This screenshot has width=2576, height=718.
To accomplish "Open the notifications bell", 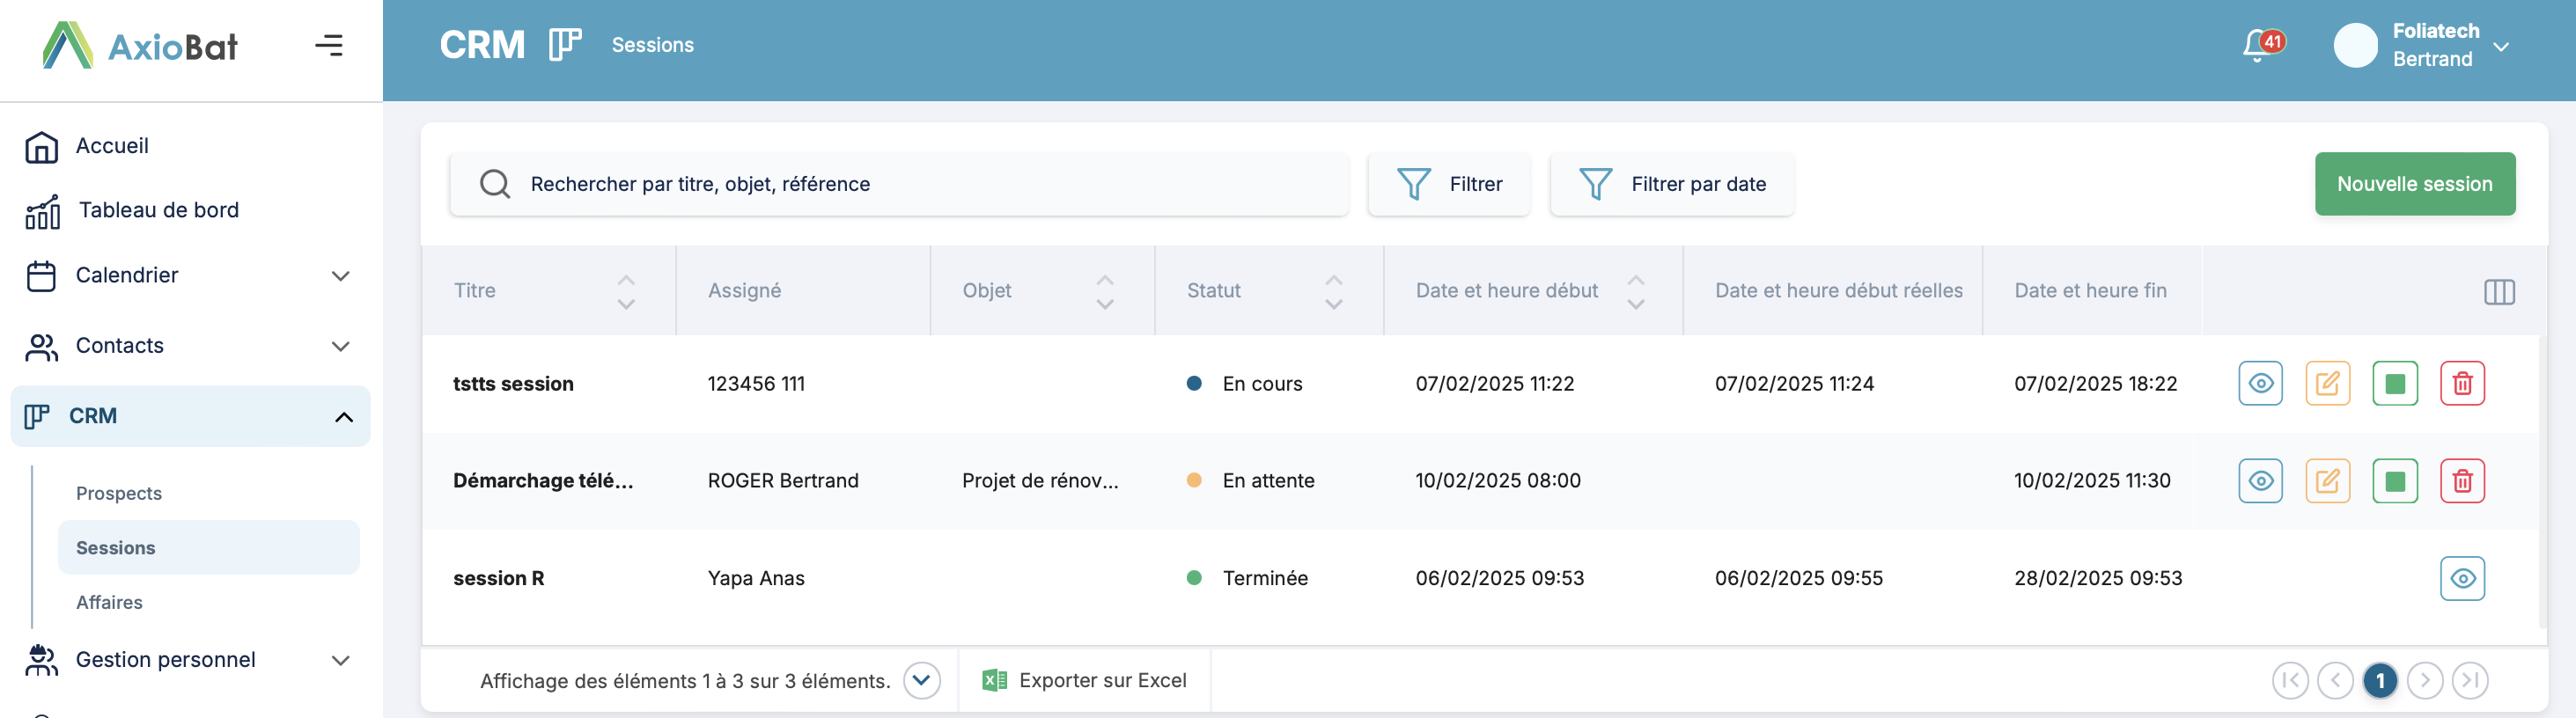I will tap(2258, 46).
